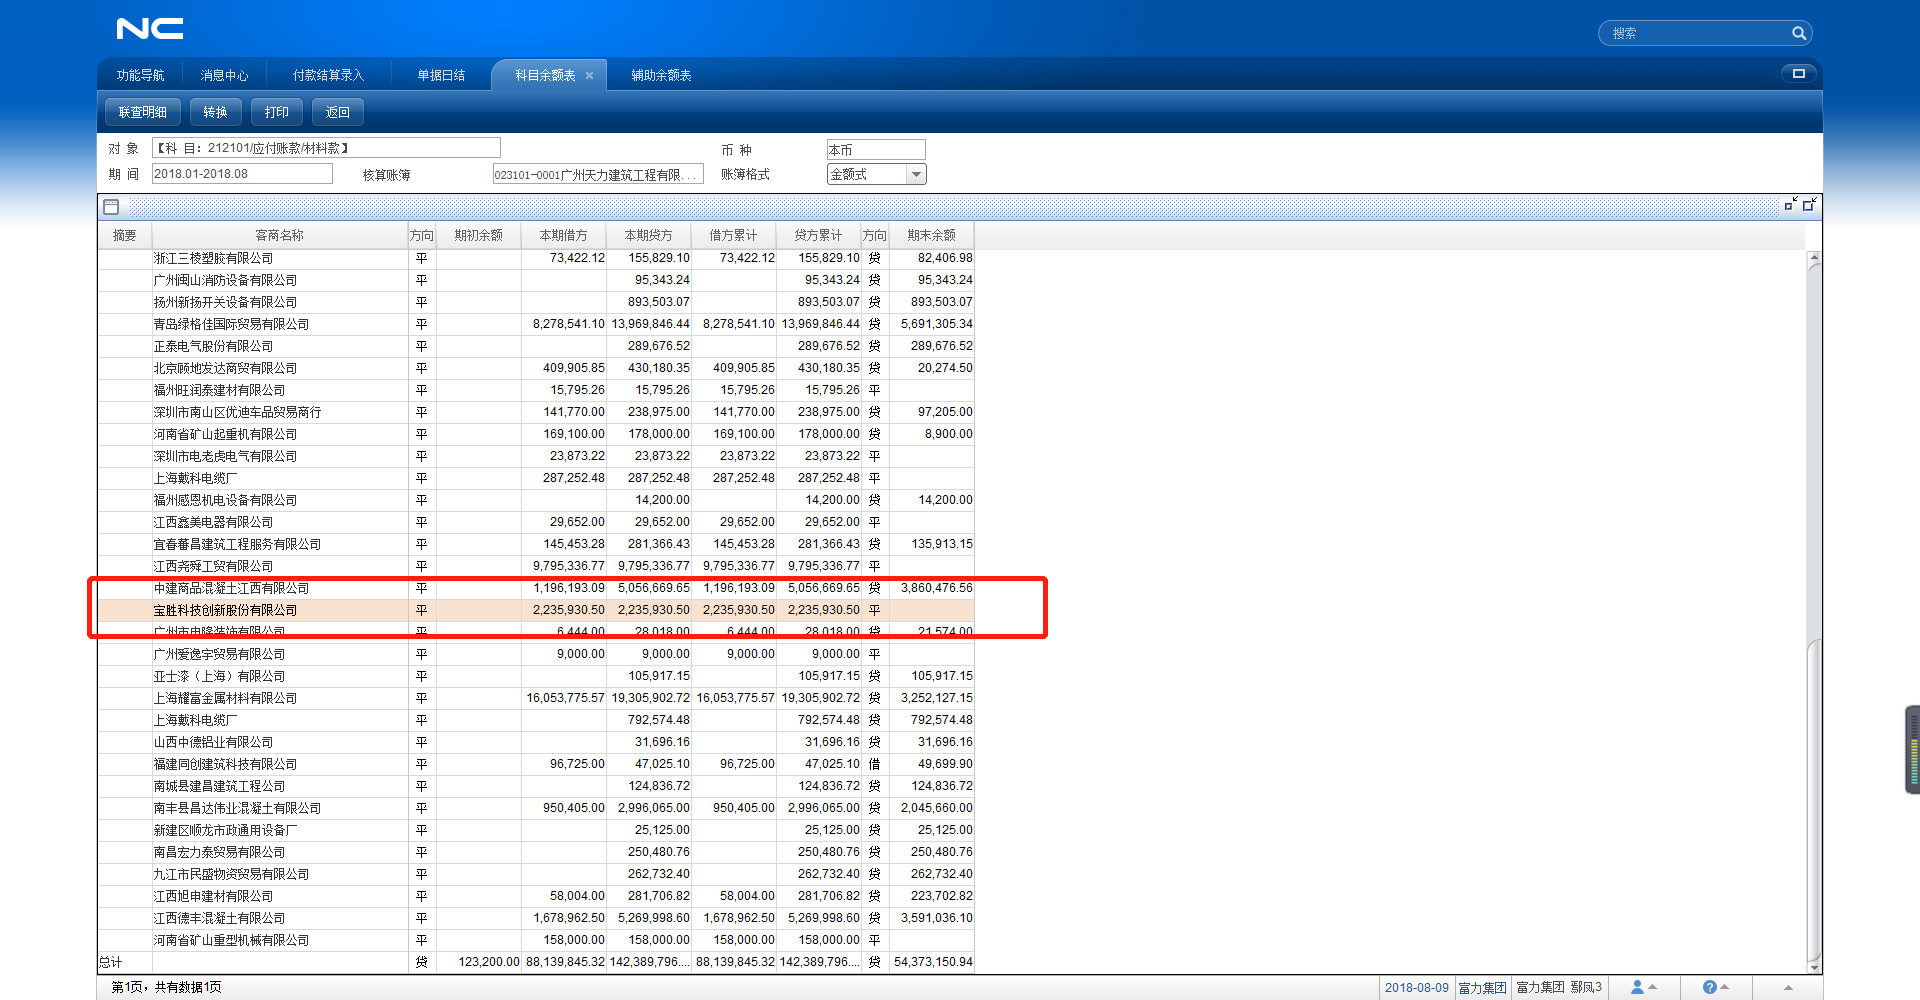Click the 账簿格式 combo box showing 金额式
The image size is (1920, 1000).
pos(876,175)
